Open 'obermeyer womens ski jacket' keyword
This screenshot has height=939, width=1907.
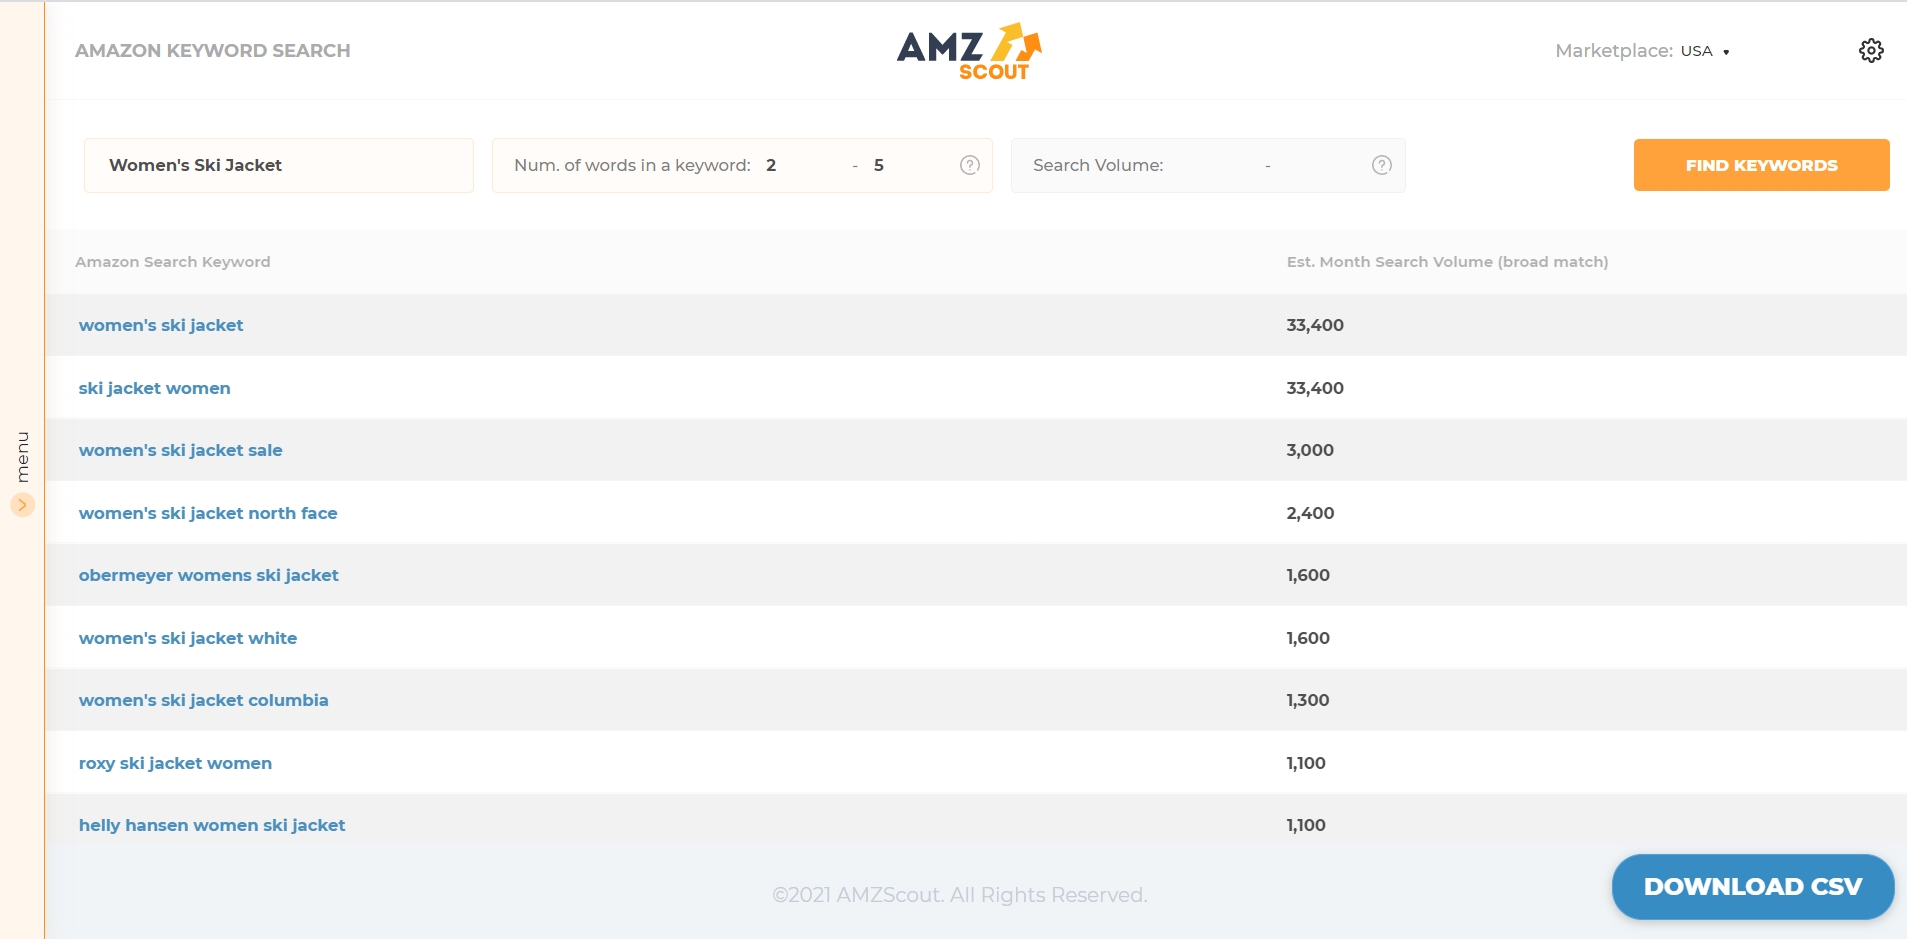(x=208, y=574)
